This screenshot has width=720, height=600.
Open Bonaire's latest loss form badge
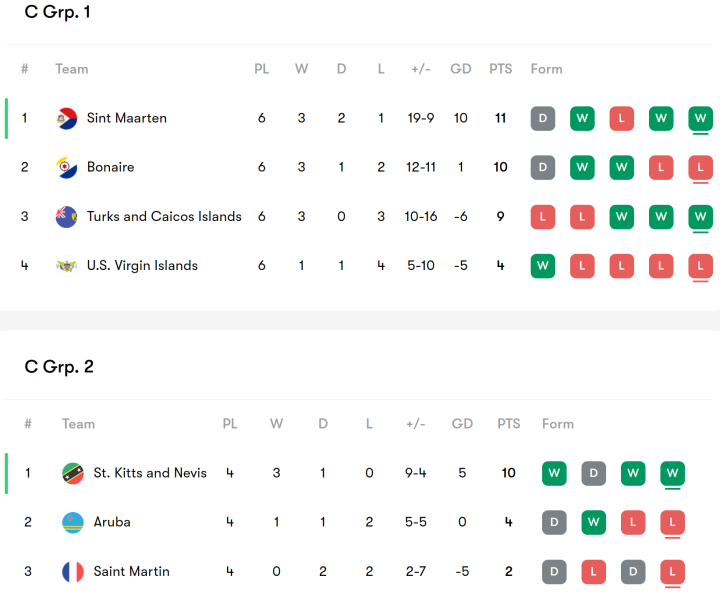pos(701,167)
